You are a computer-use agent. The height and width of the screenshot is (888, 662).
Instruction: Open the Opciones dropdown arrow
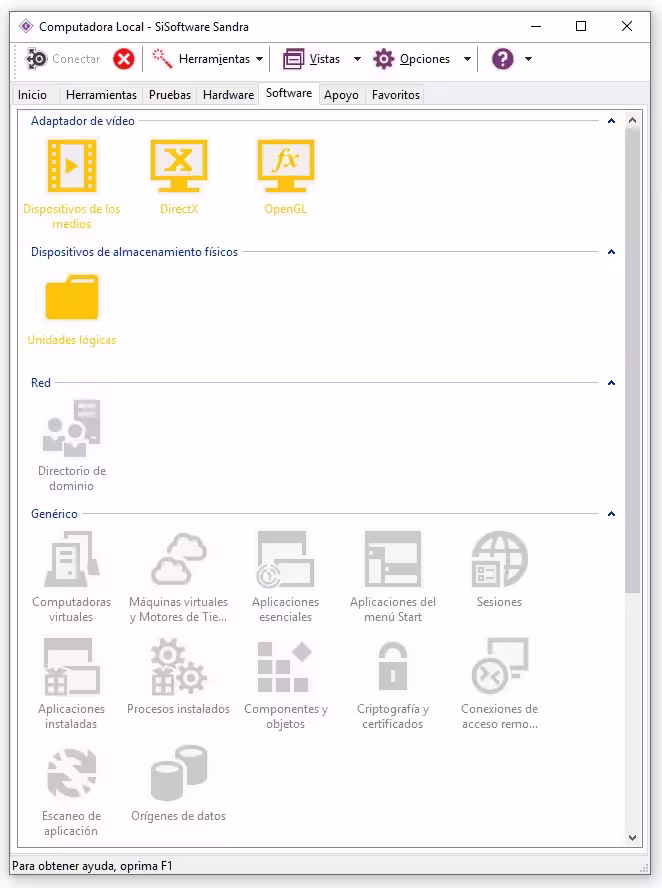pyautogui.click(x=467, y=59)
